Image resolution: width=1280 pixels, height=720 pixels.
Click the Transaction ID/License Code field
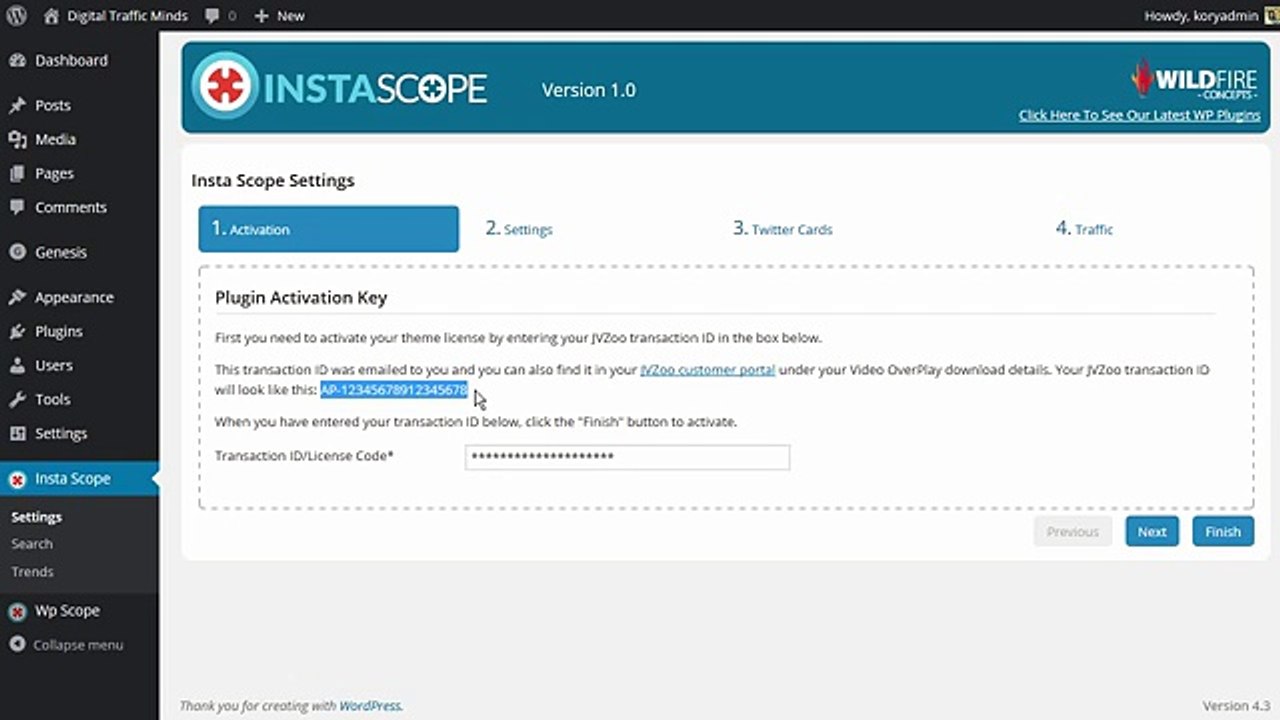[x=627, y=457]
